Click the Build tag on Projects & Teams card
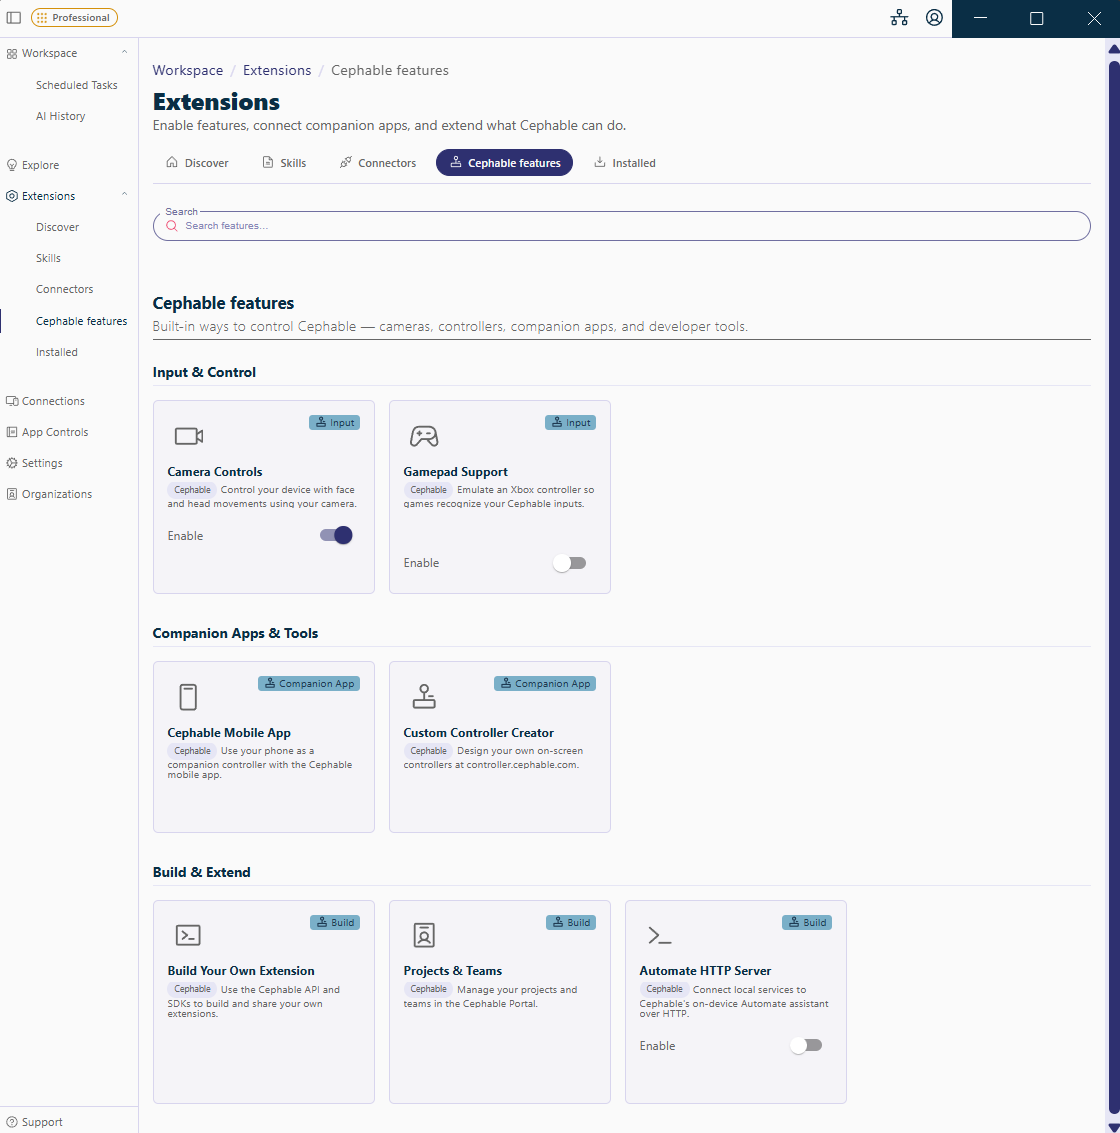 point(571,923)
